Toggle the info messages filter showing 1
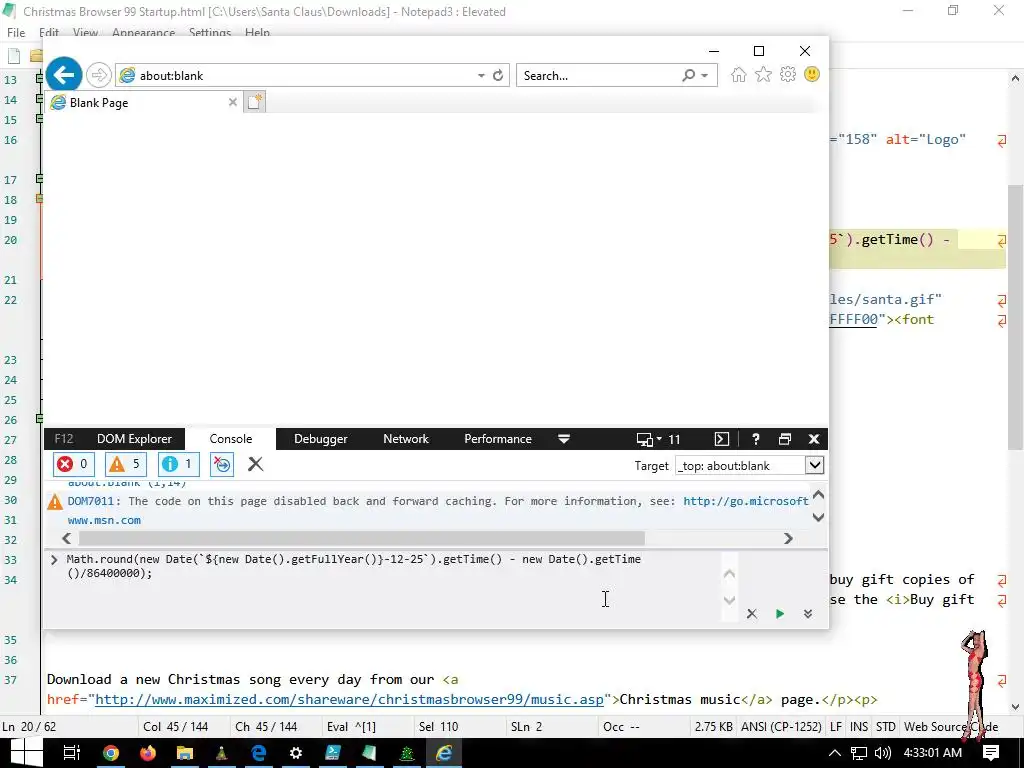This screenshot has width=1024, height=768. [x=178, y=464]
